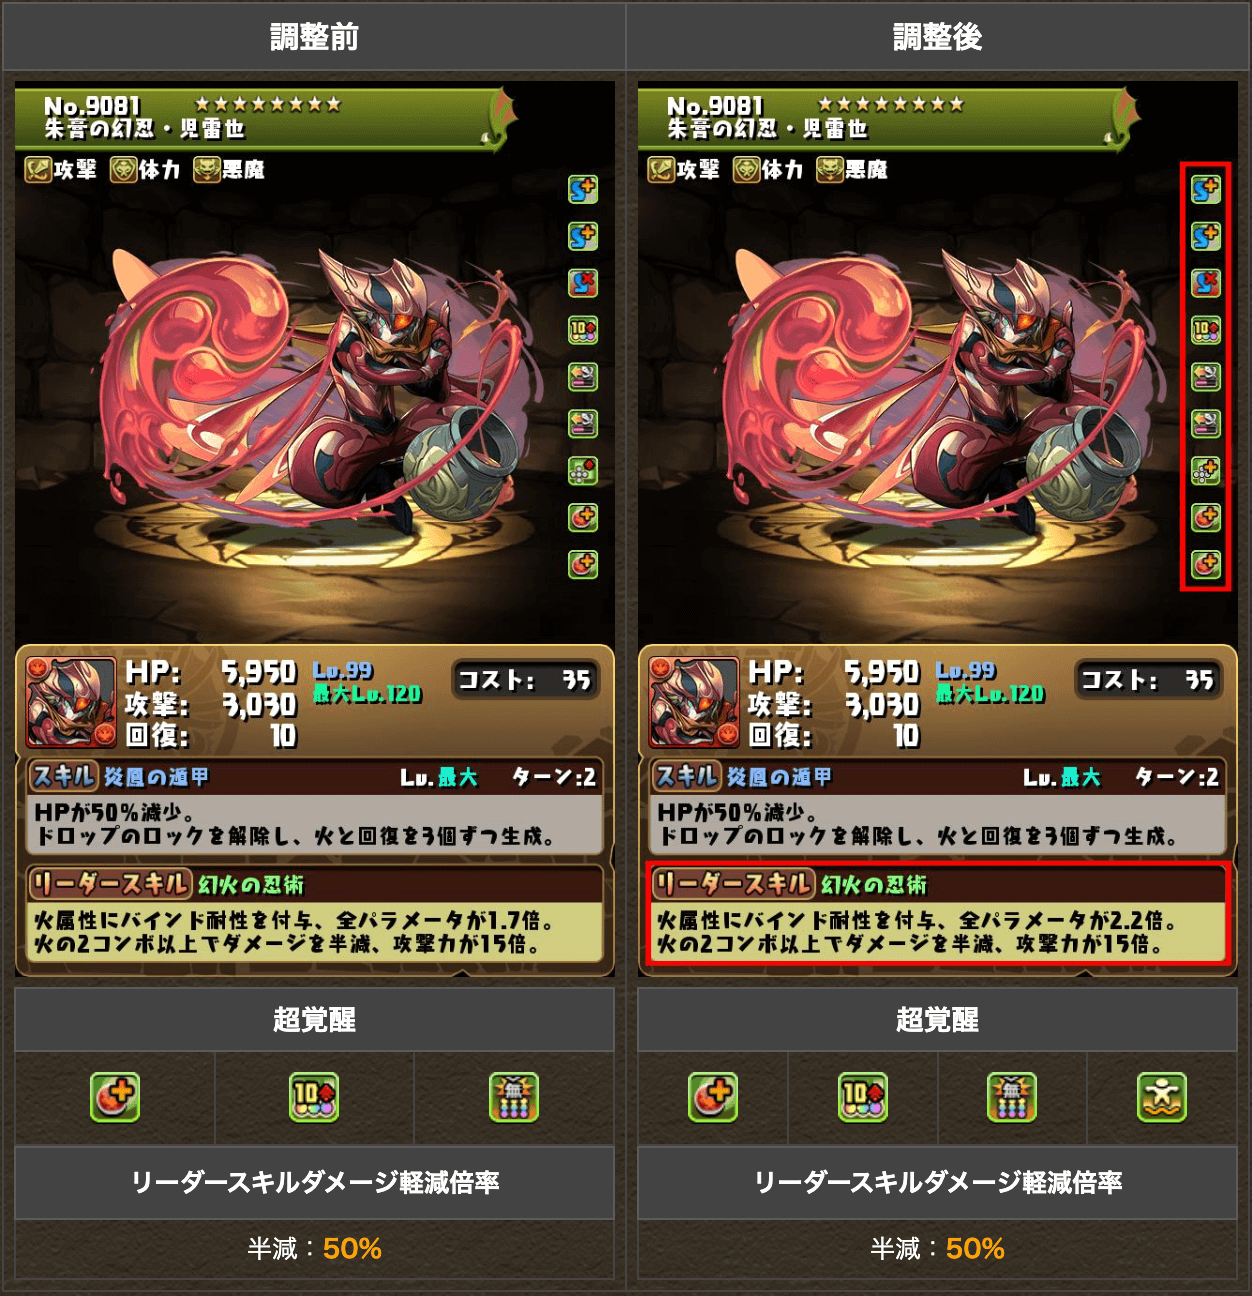Select the 10-combo awakening inside the red-outlined awakening column
Image resolution: width=1252 pixels, height=1296 pixels.
coord(1206,330)
